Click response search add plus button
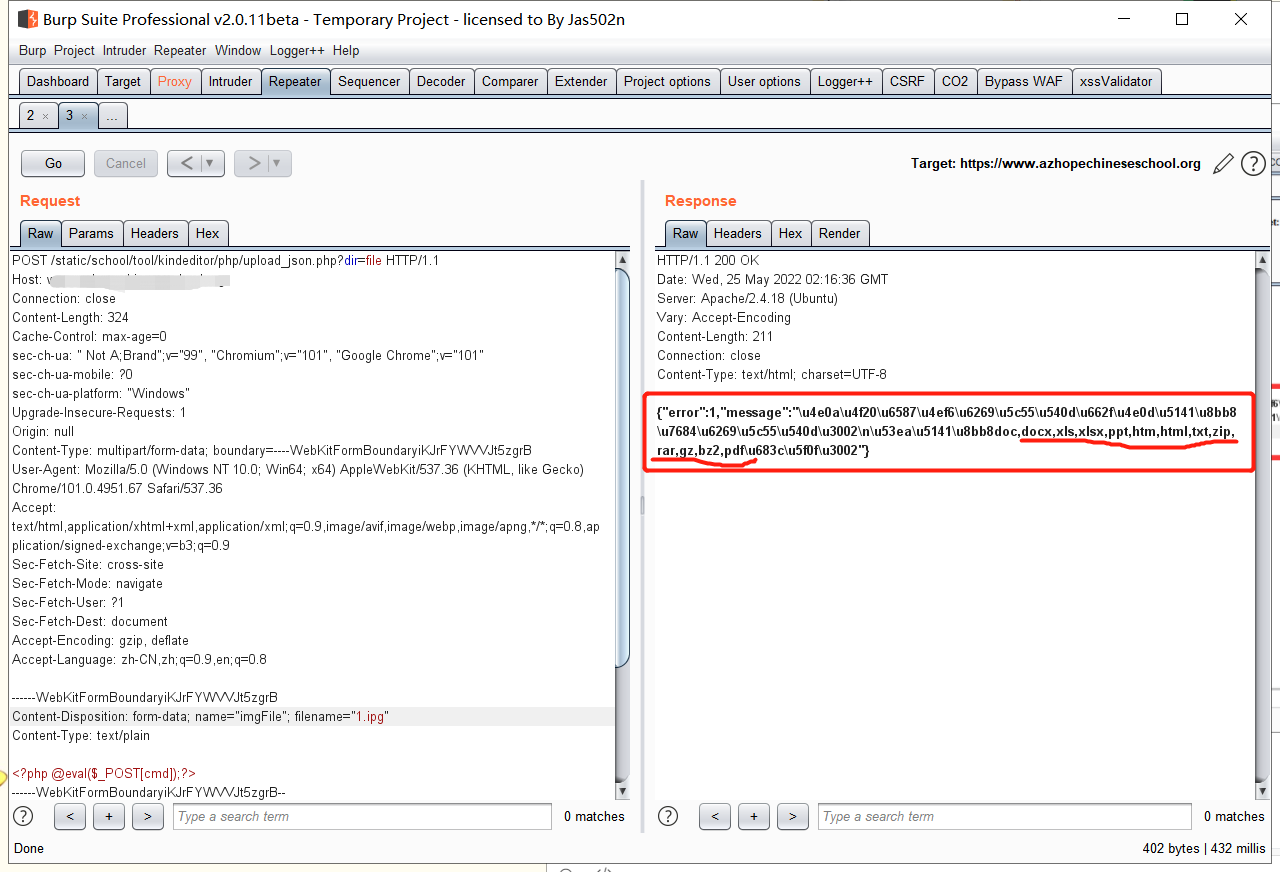This screenshot has height=872, width=1280. (x=754, y=816)
